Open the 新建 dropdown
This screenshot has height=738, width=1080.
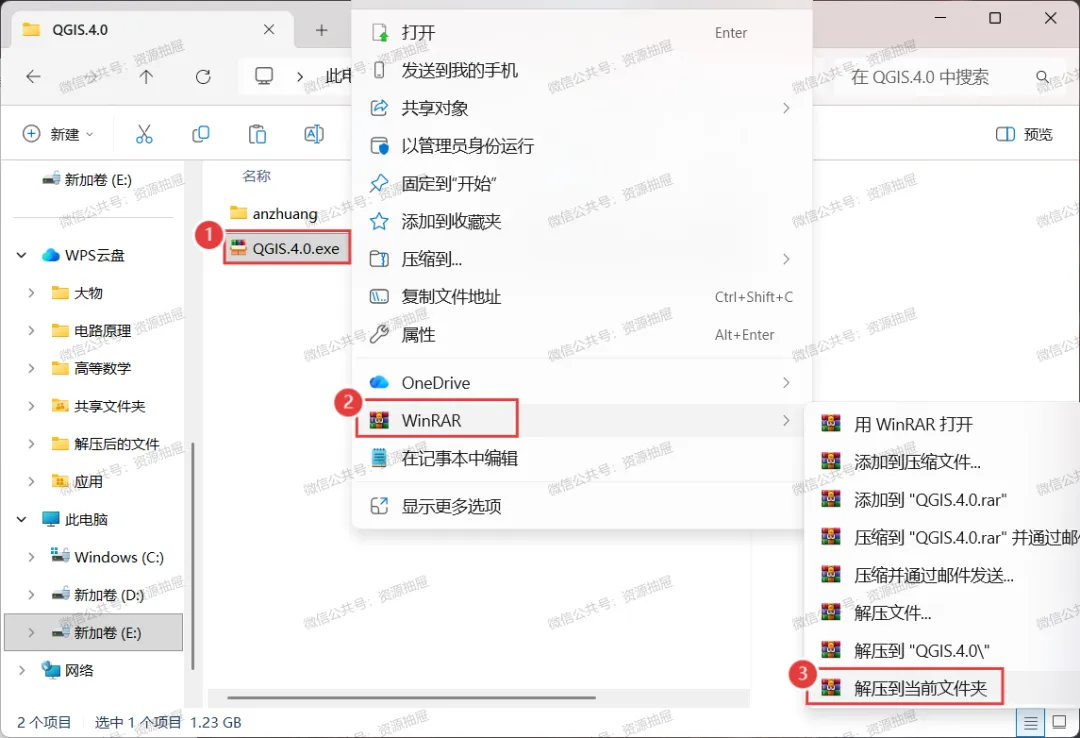(x=59, y=134)
